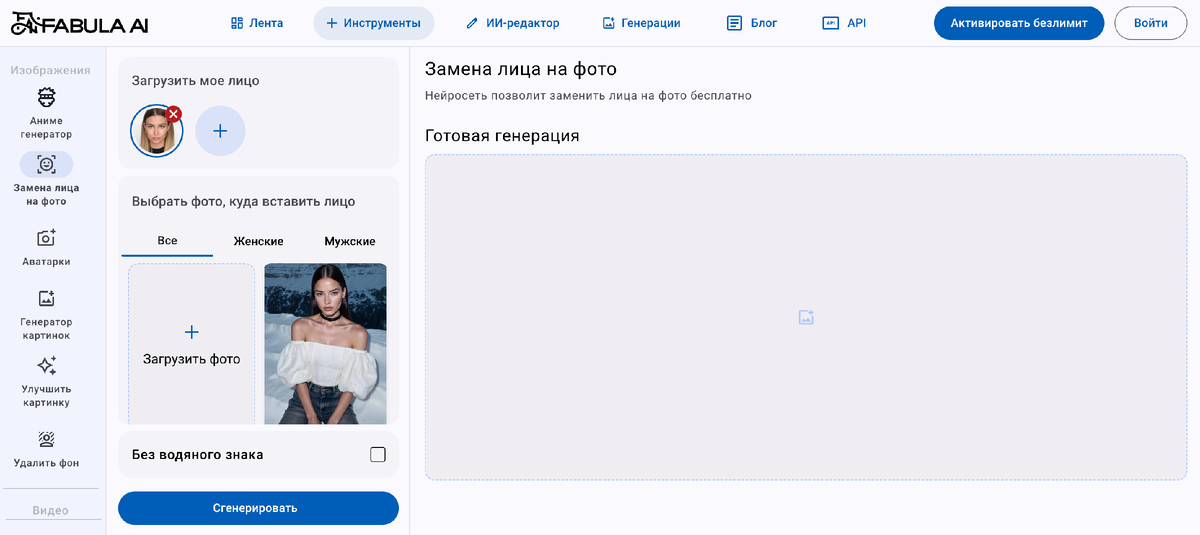This screenshot has width=1200, height=535.
Task: Click the Аниме генератор label
Action: [46, 127]
